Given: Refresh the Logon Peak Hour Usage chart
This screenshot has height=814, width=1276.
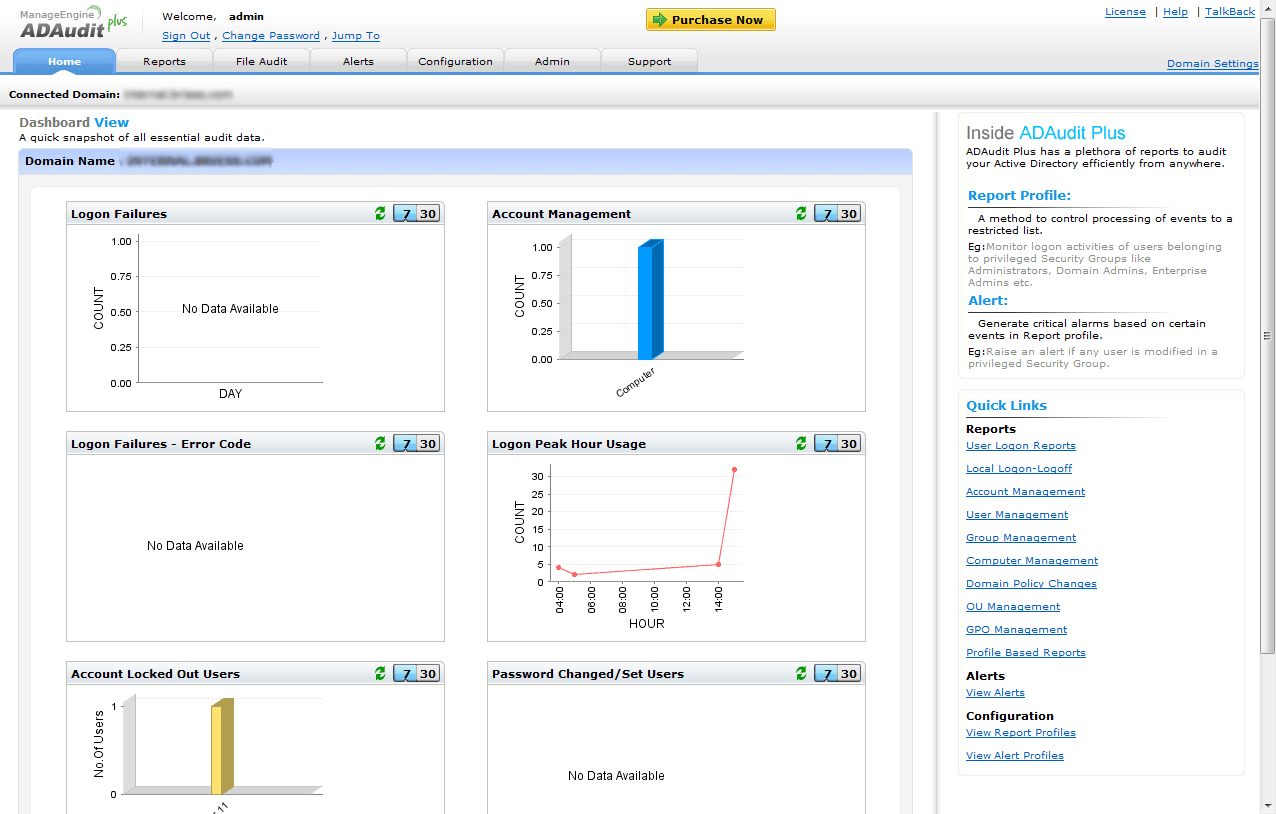Looking at the screenshot, I should (801, 444).
